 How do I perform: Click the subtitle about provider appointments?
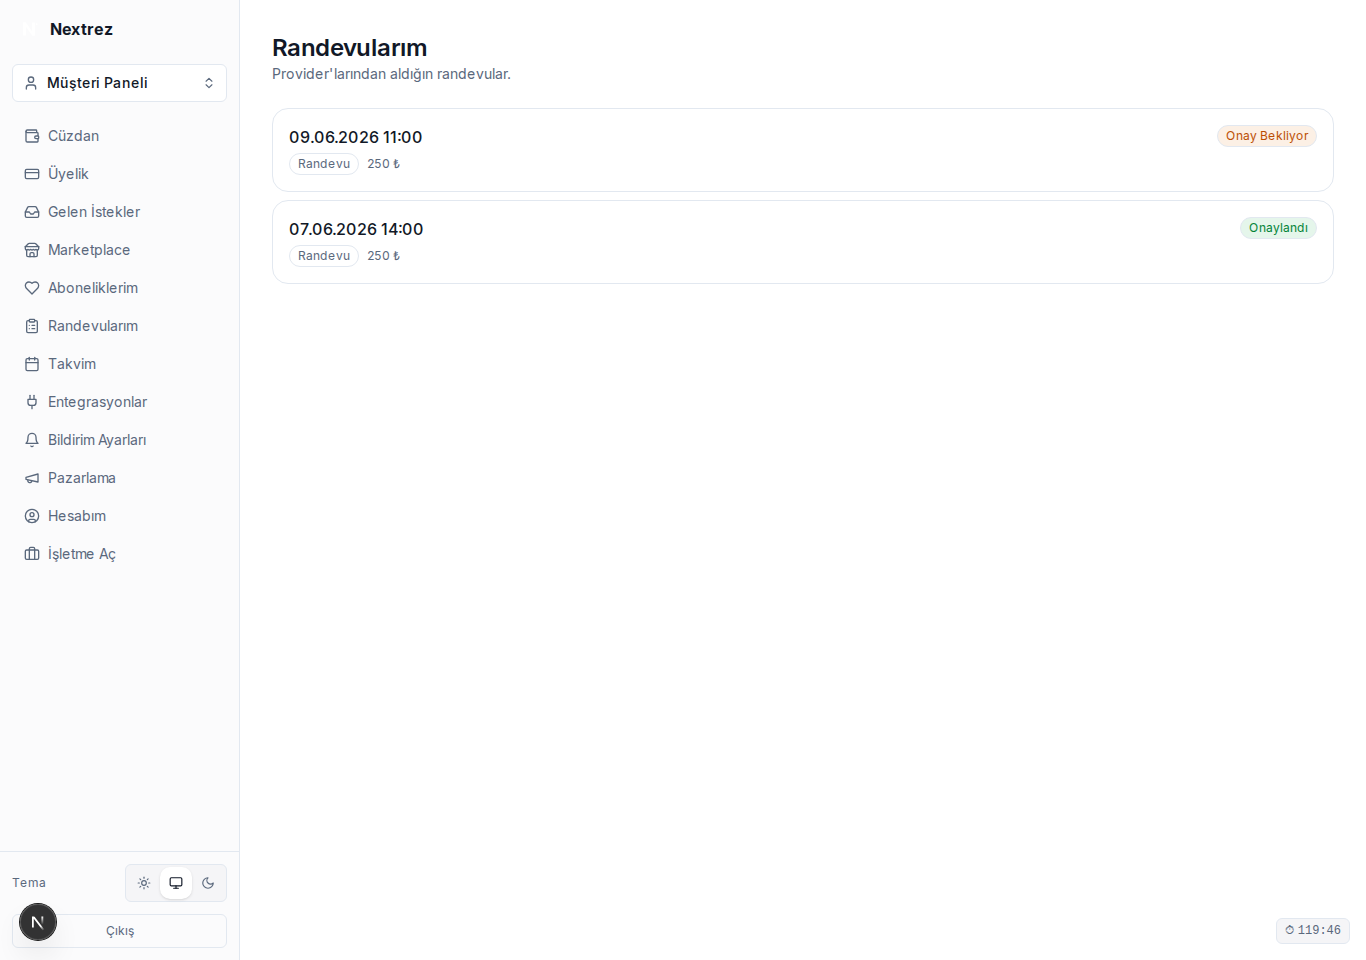pyautogui.click(x=391, y=74)
